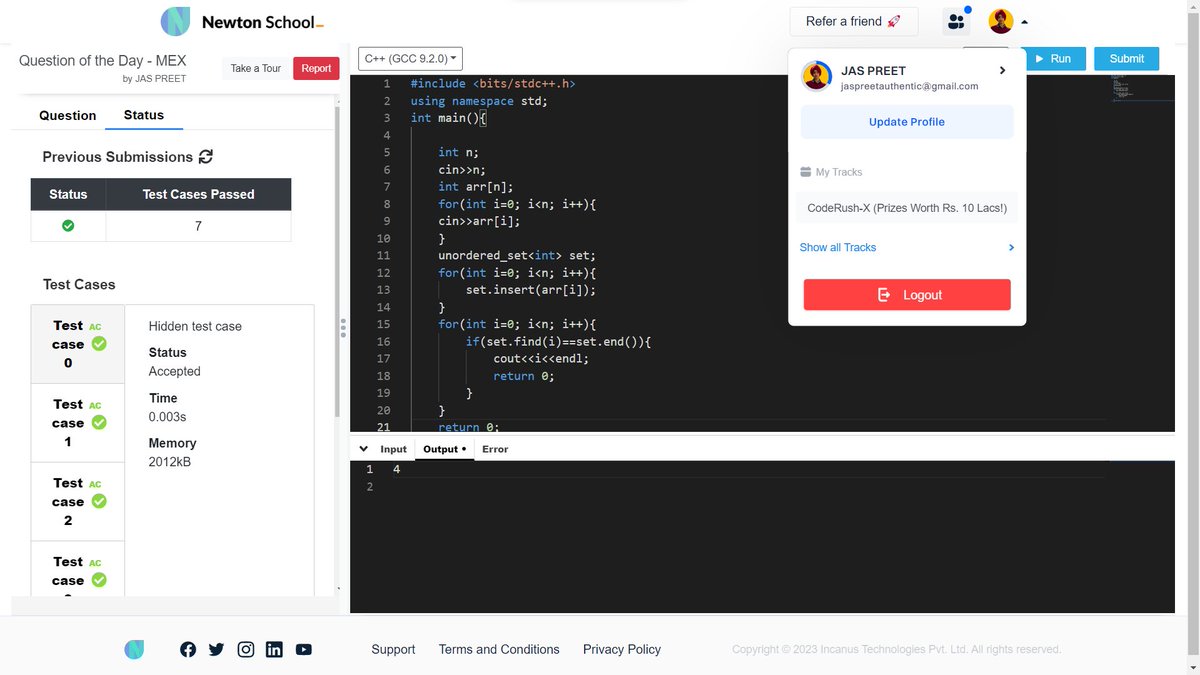Refresh Previous Submissions with the reload icon
The width and height of the screenshot is (1200, 675).
[206, 157]
